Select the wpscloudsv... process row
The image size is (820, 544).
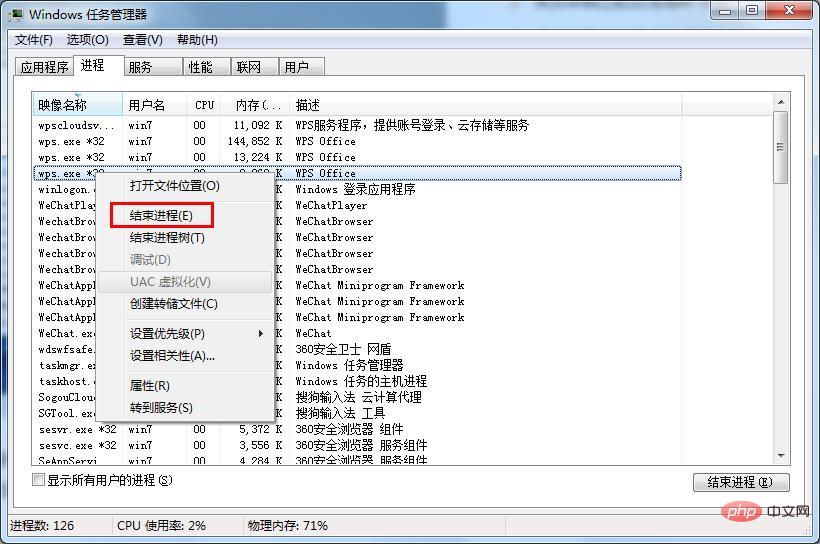(357, 126)
